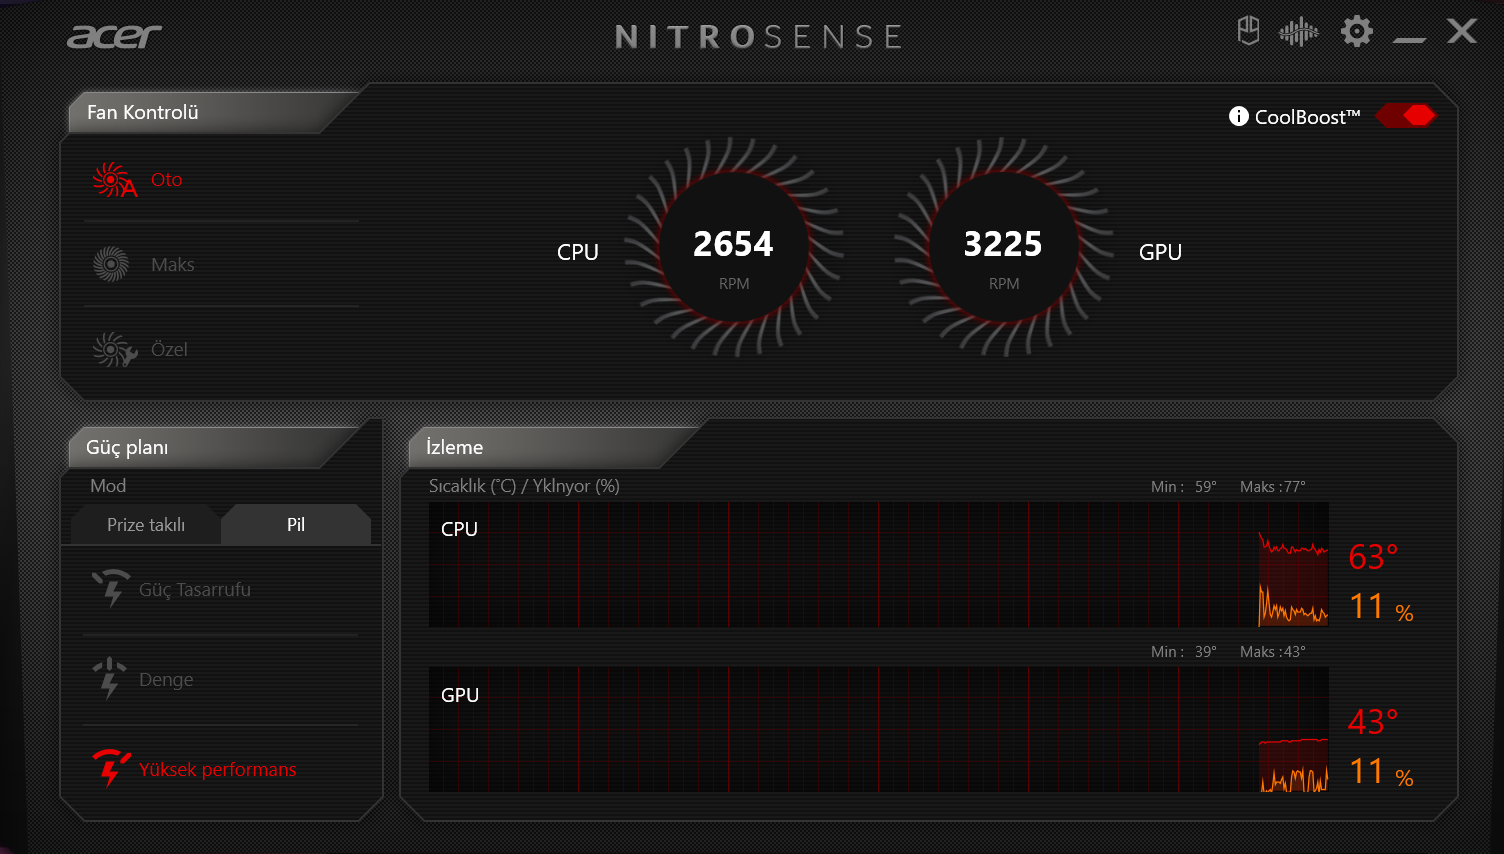The image size is (1504, 854).
Task: Click the acer logo
Action: click(114, 37)
